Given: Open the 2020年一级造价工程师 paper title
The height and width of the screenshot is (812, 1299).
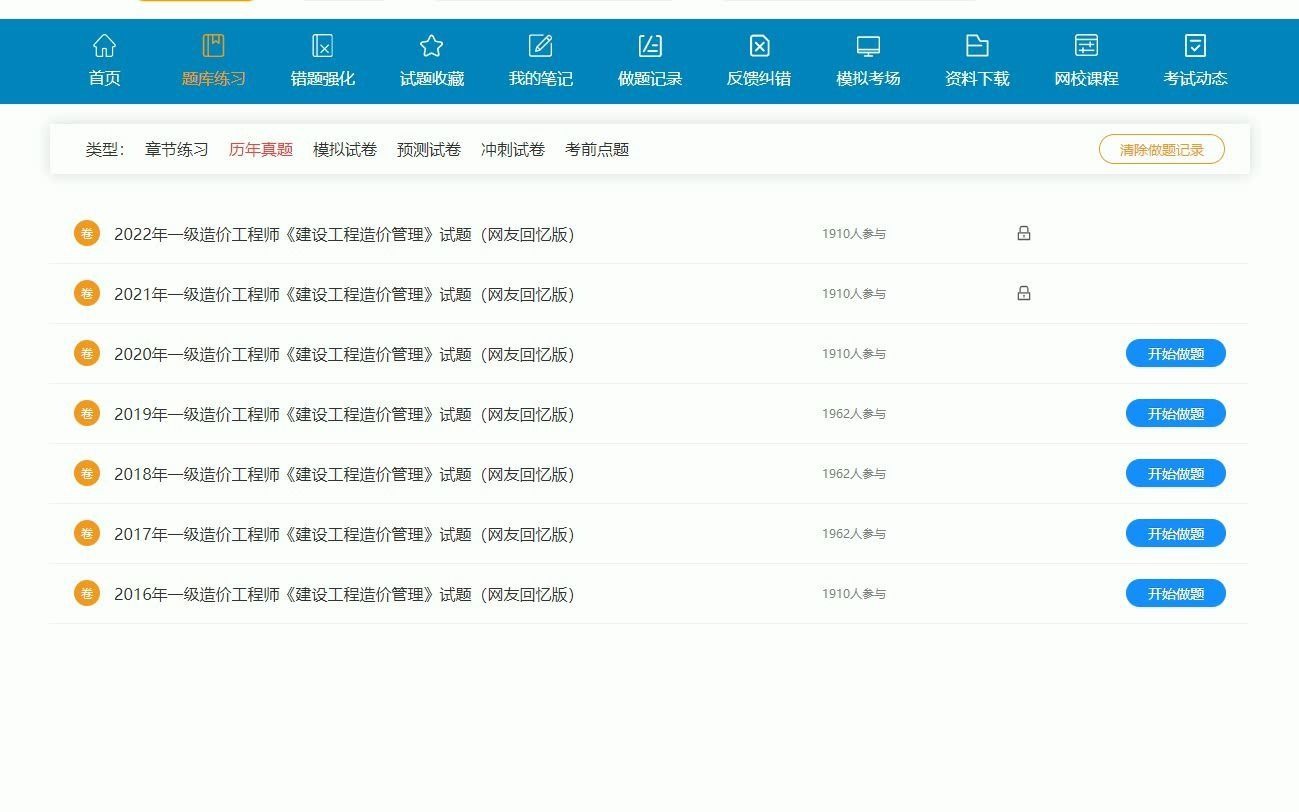Looking at the screenshot, I should click(x=344, y=354).
